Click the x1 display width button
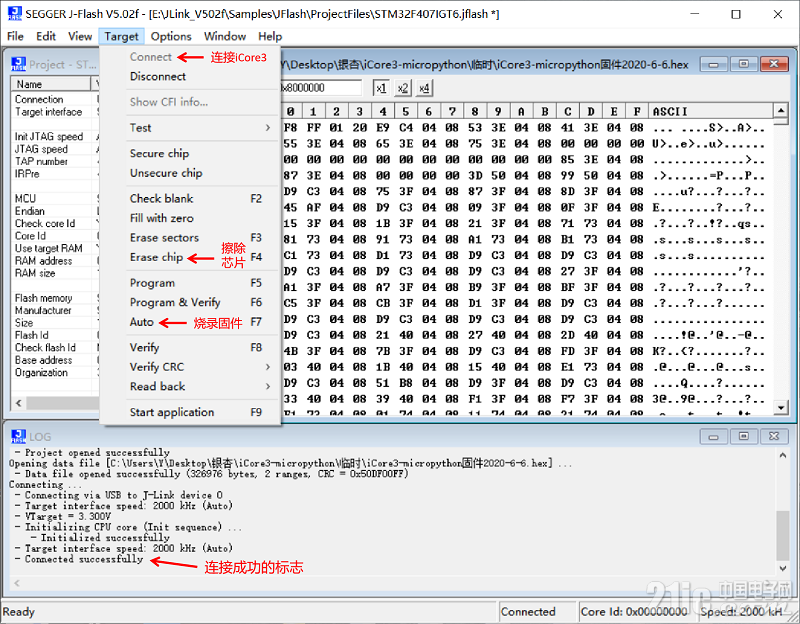Screen dimensions: 800x624 tap(381, 88)
